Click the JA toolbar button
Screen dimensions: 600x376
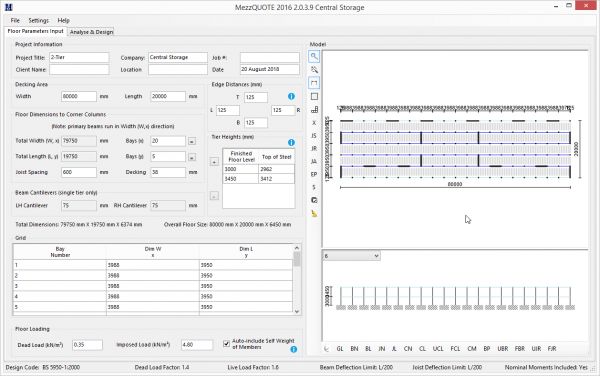(x=314, y=161)
